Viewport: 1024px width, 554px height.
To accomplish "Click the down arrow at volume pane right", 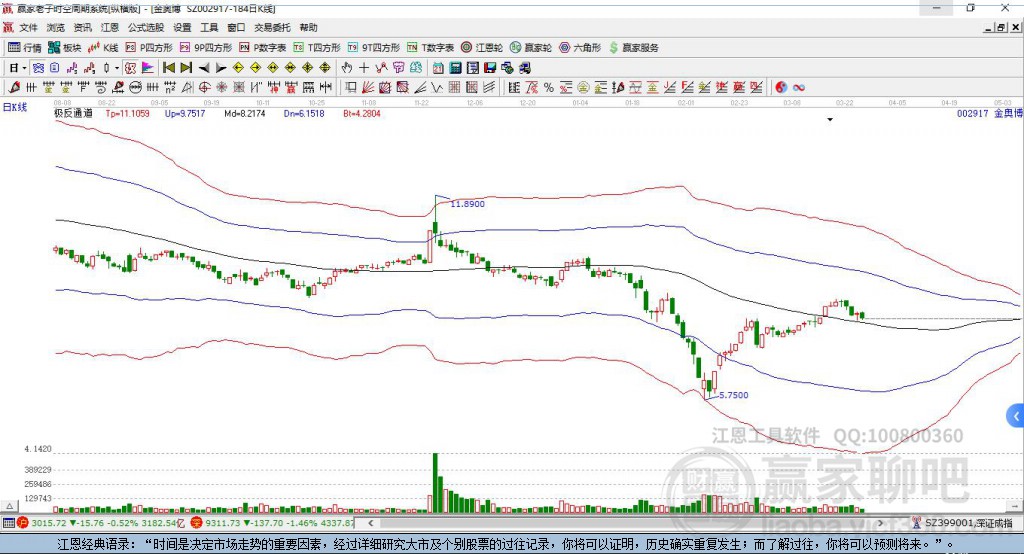I will (1015, 506).
